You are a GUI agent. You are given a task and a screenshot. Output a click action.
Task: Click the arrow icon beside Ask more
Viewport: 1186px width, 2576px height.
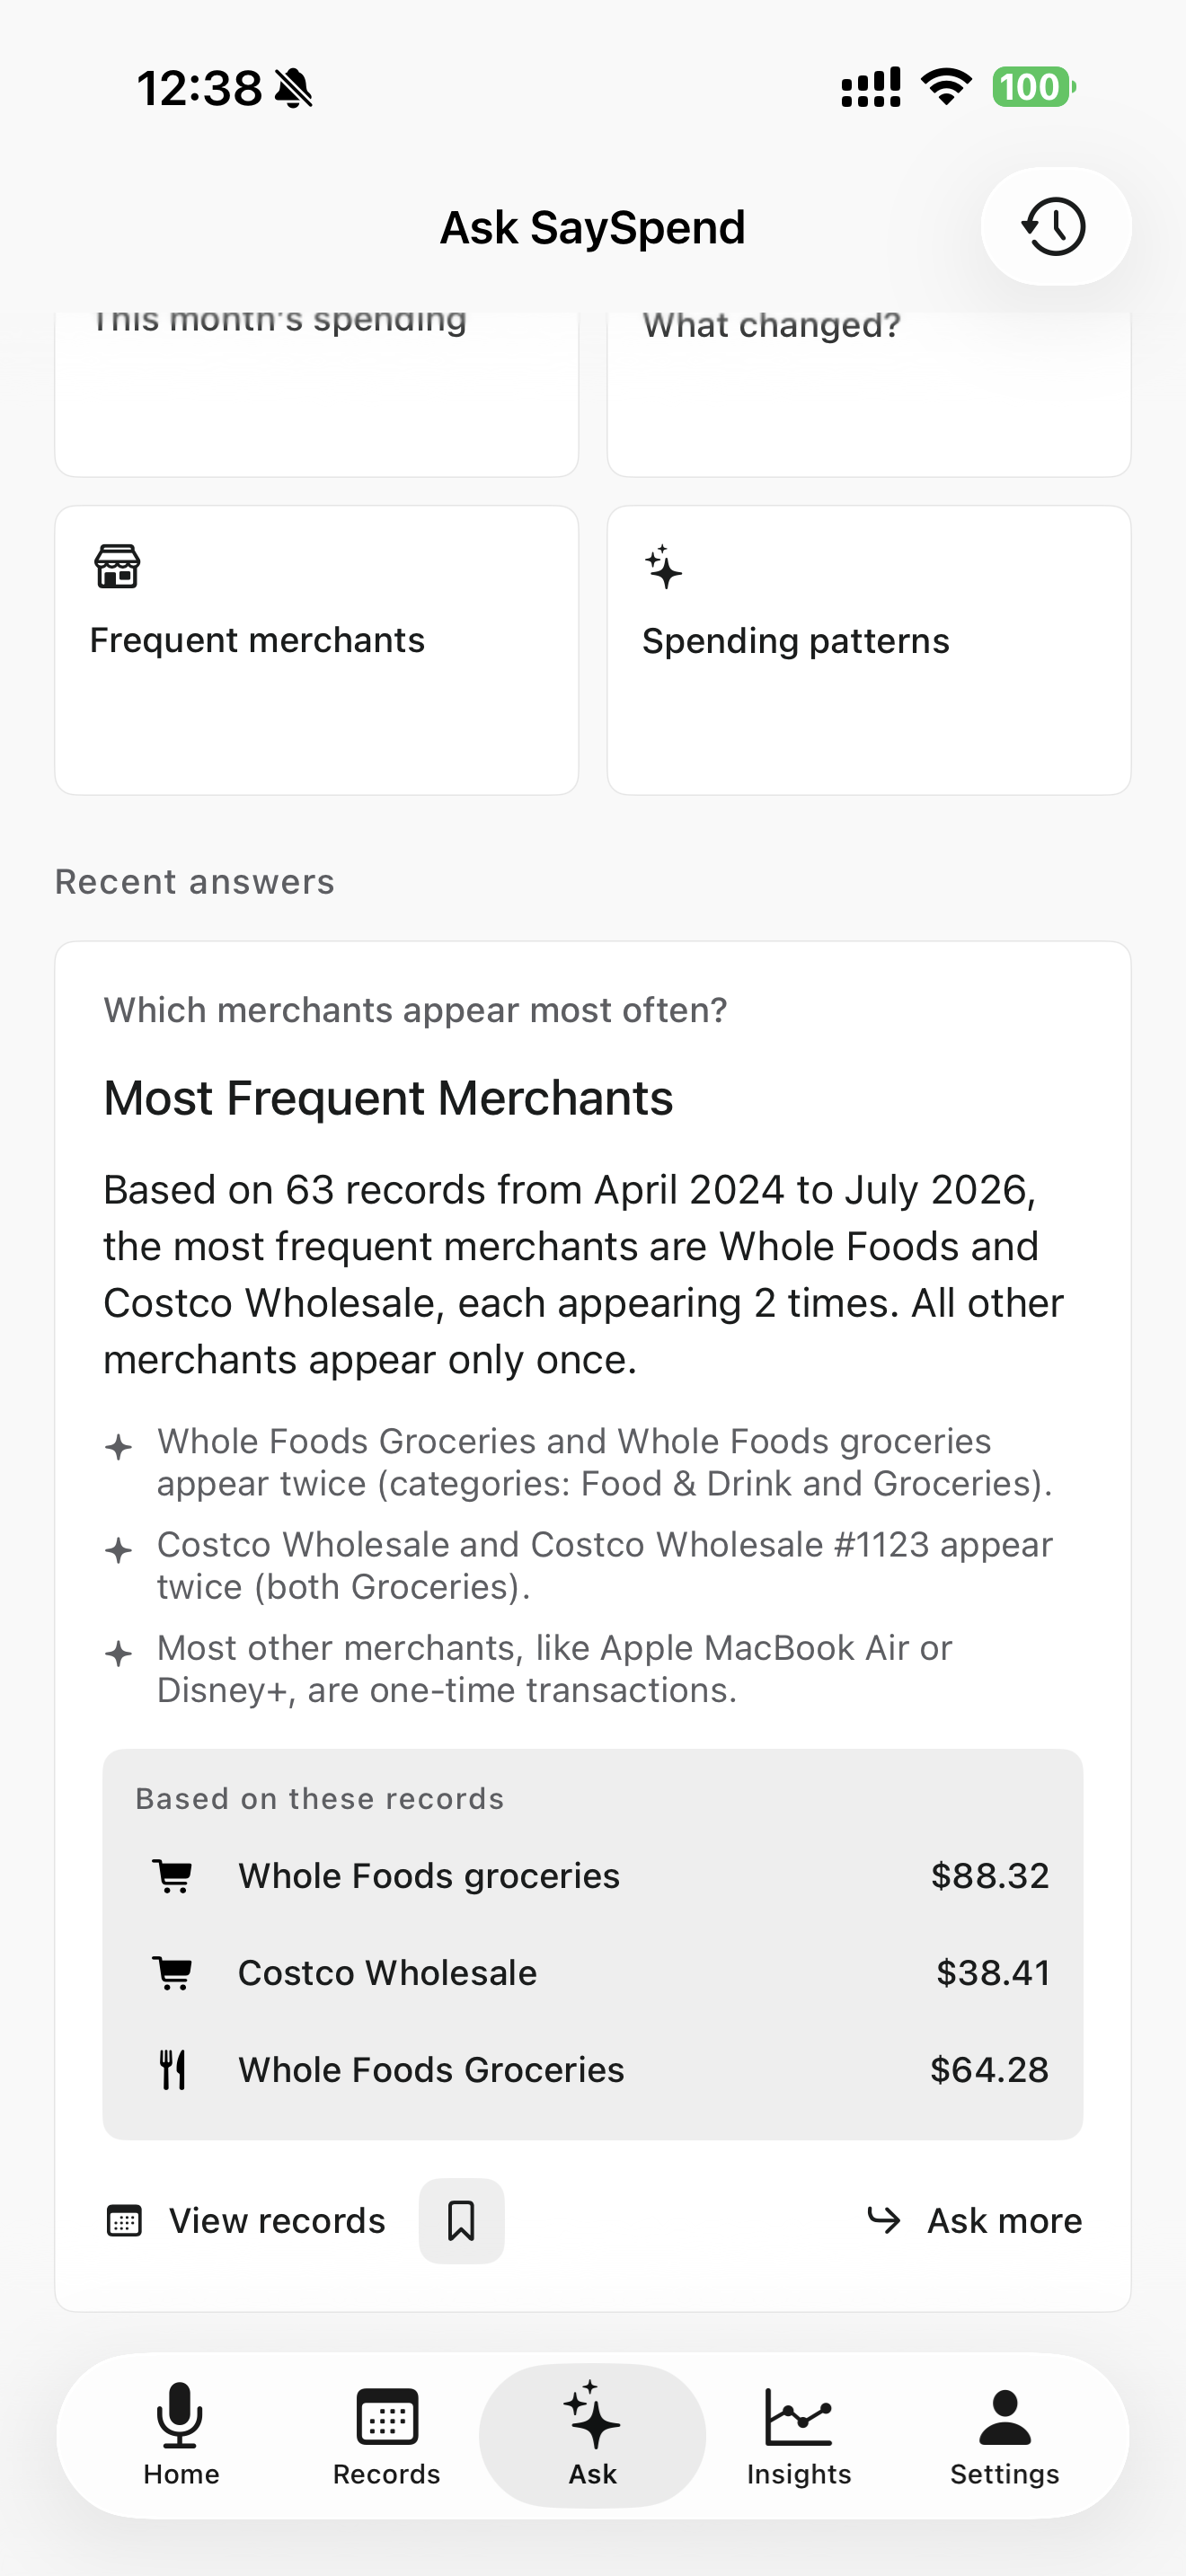[x=884, y=2220]
